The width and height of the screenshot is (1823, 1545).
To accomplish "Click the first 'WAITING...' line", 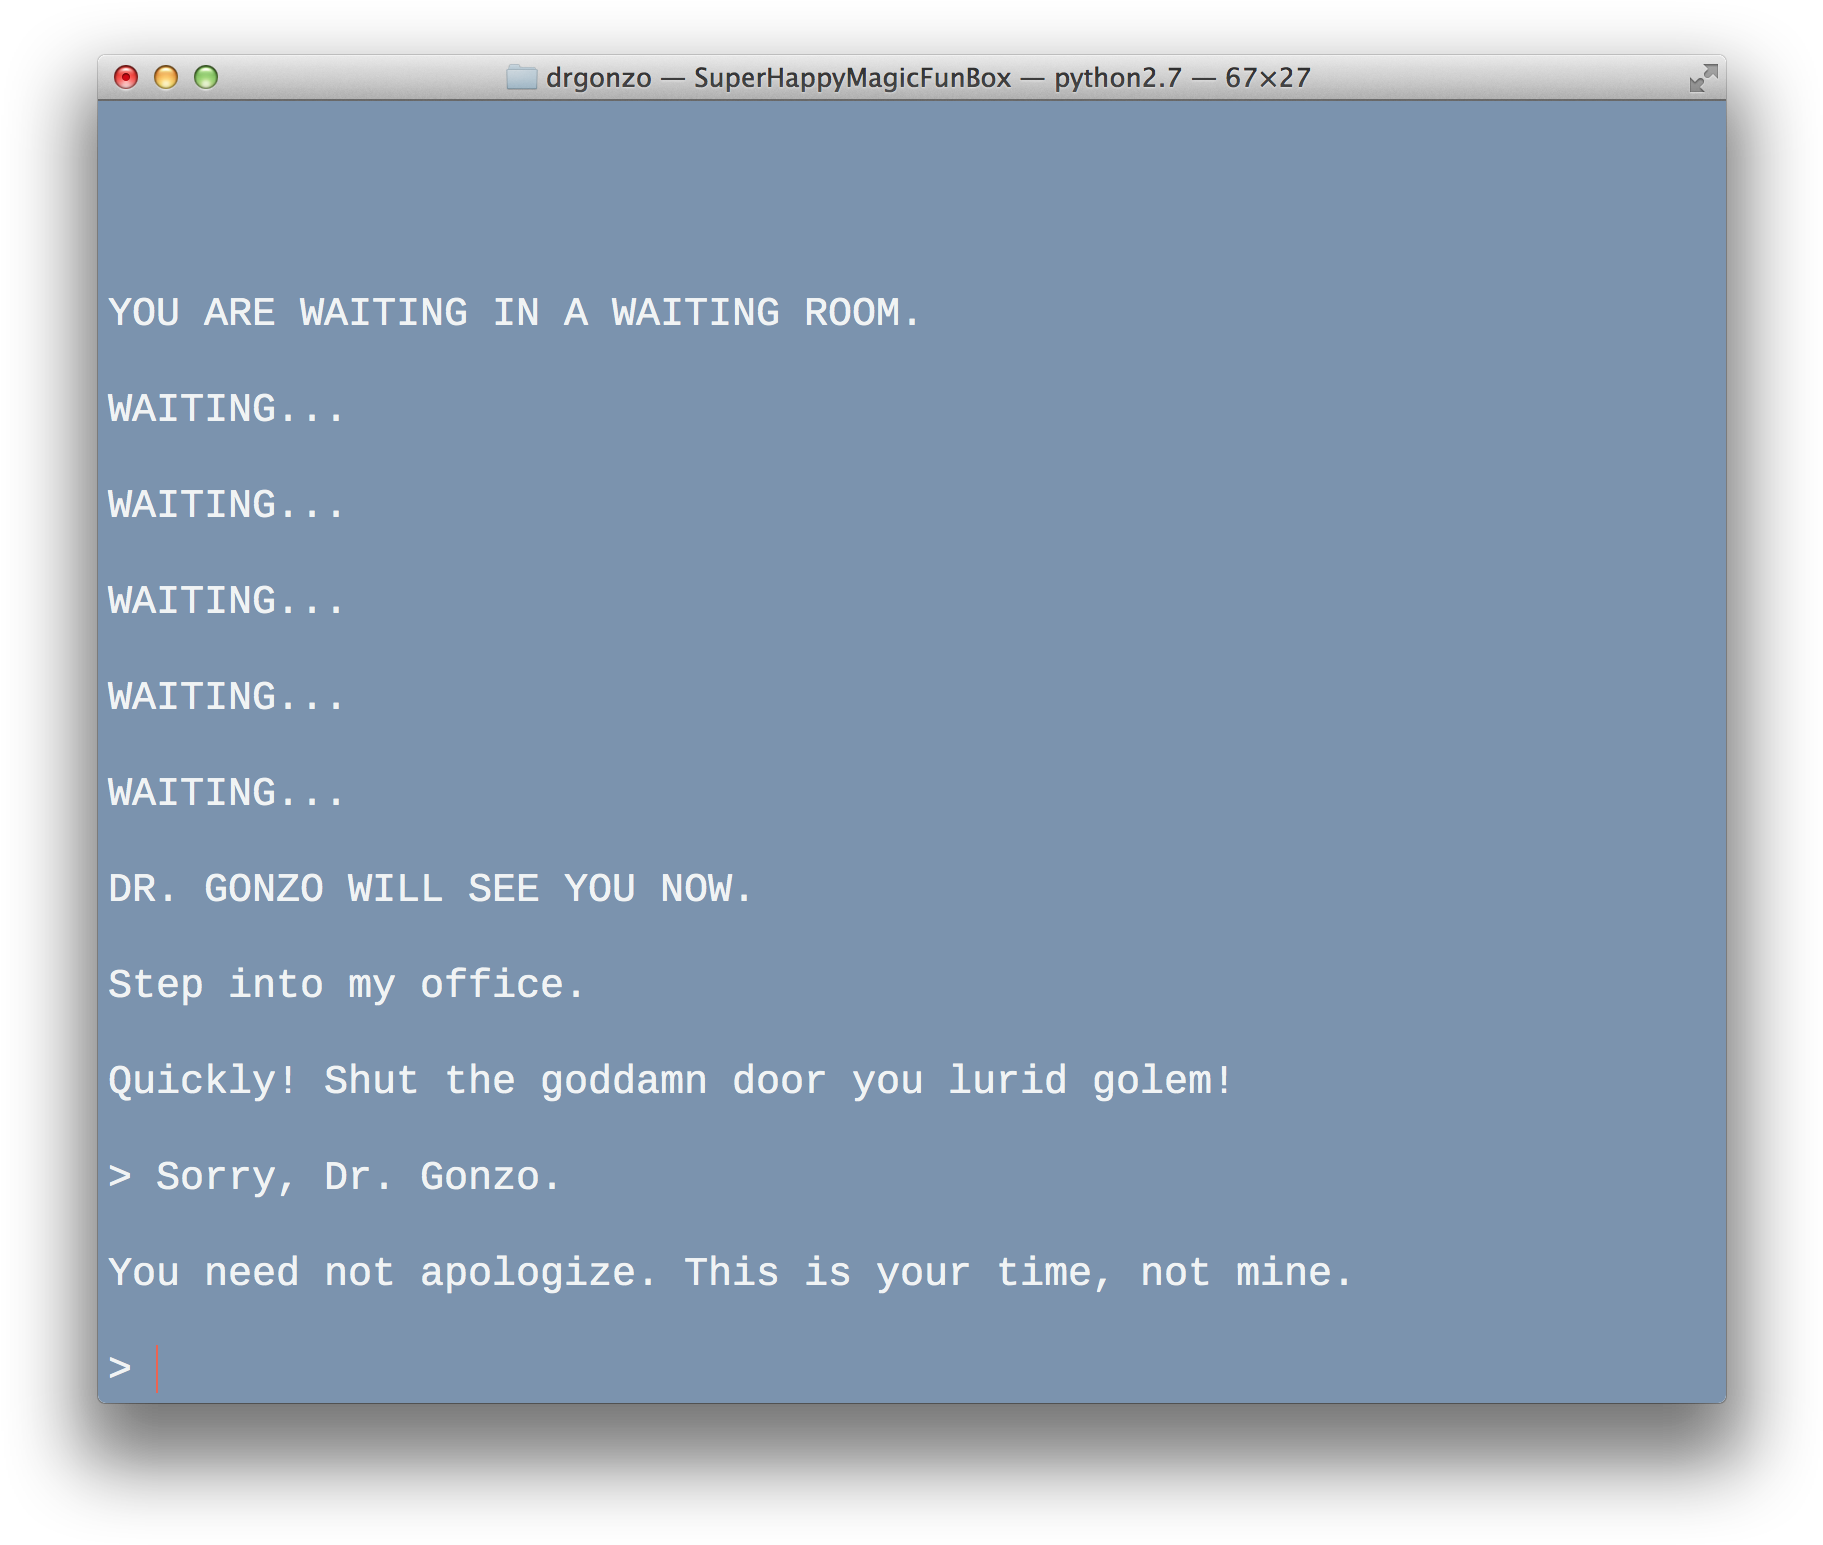I will (226, 409).
